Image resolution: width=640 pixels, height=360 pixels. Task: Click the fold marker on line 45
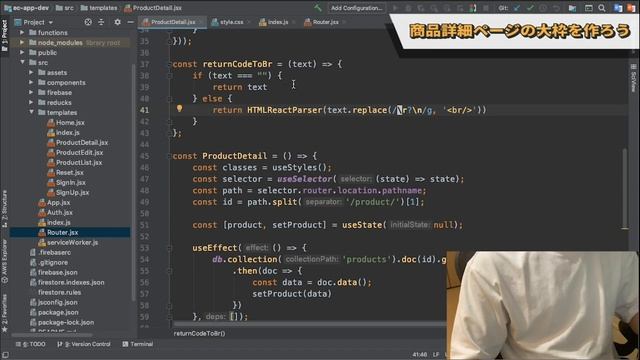pos(169,156)
